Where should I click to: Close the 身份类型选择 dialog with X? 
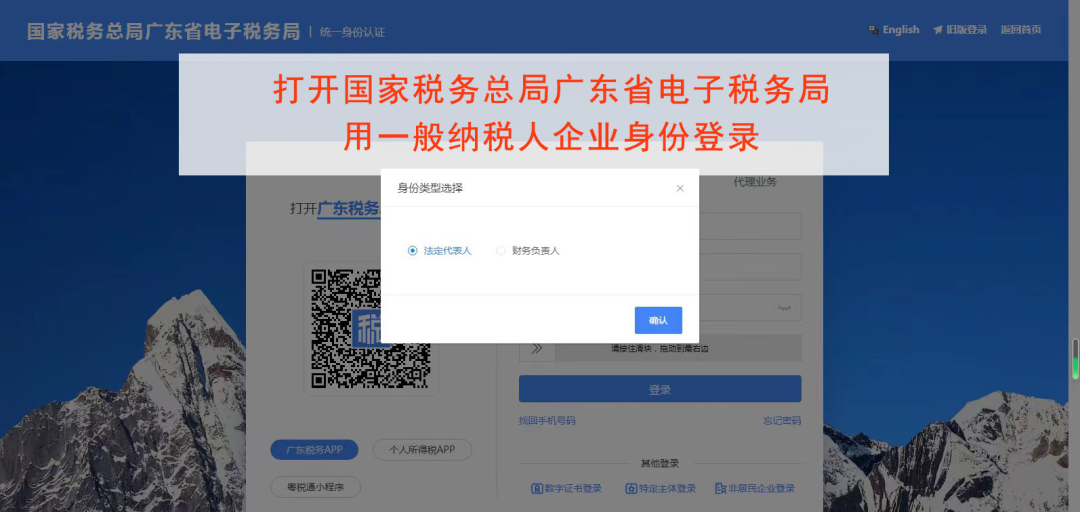(x=680, y=188)
